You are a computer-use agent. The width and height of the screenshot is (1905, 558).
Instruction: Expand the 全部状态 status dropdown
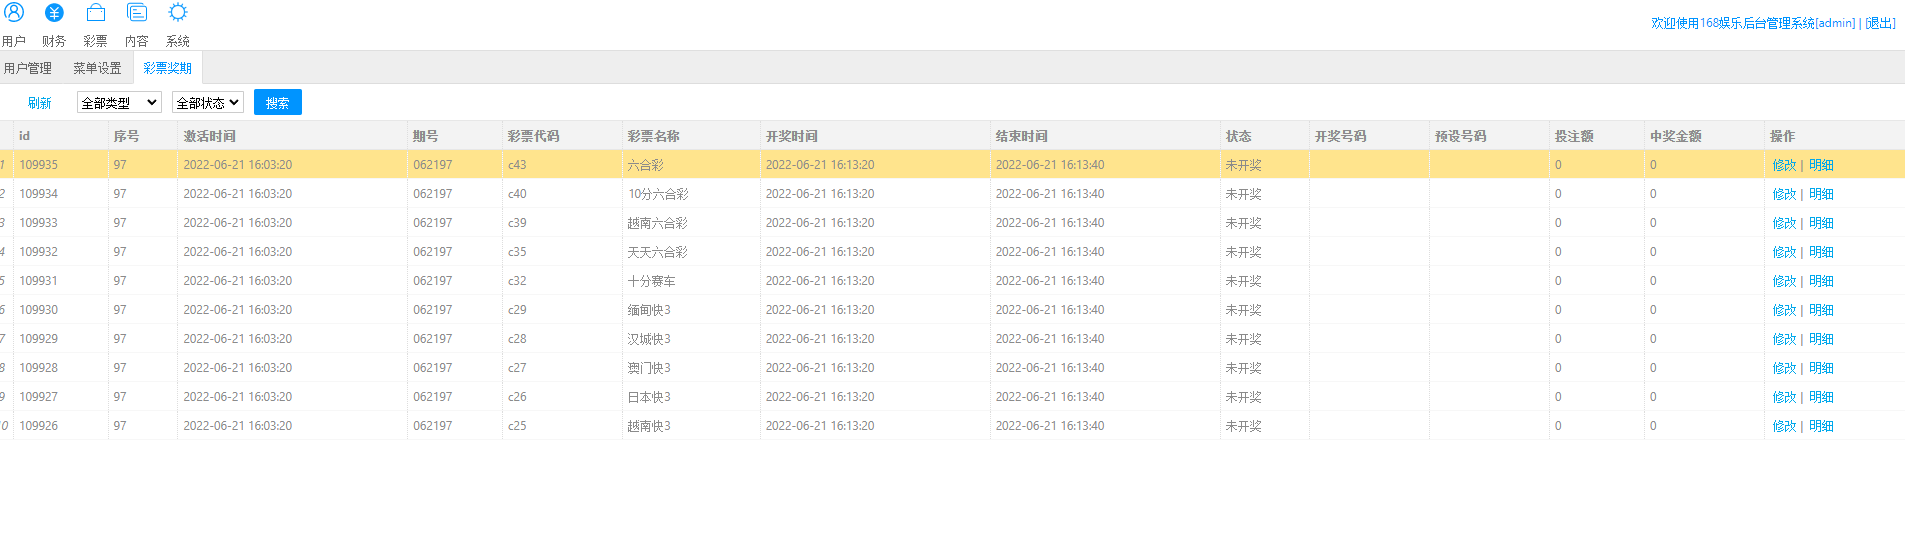point(208,103)
